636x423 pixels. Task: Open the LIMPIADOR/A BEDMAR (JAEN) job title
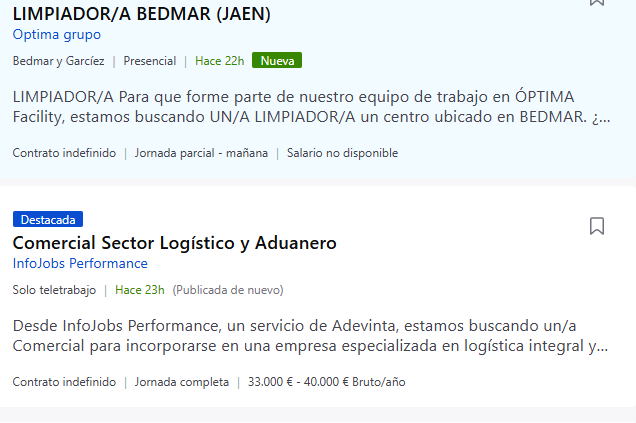click(x=142, y=14)
